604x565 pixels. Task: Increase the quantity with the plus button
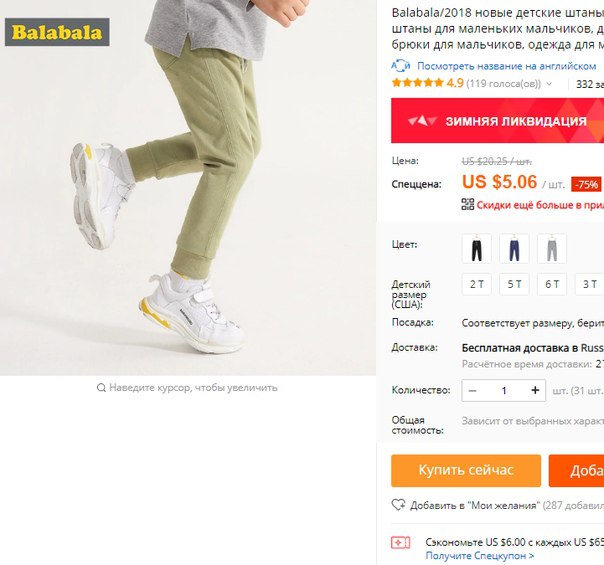coord(535,391)
